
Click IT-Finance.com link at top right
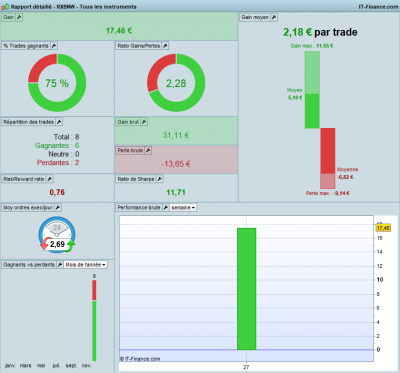378,6
